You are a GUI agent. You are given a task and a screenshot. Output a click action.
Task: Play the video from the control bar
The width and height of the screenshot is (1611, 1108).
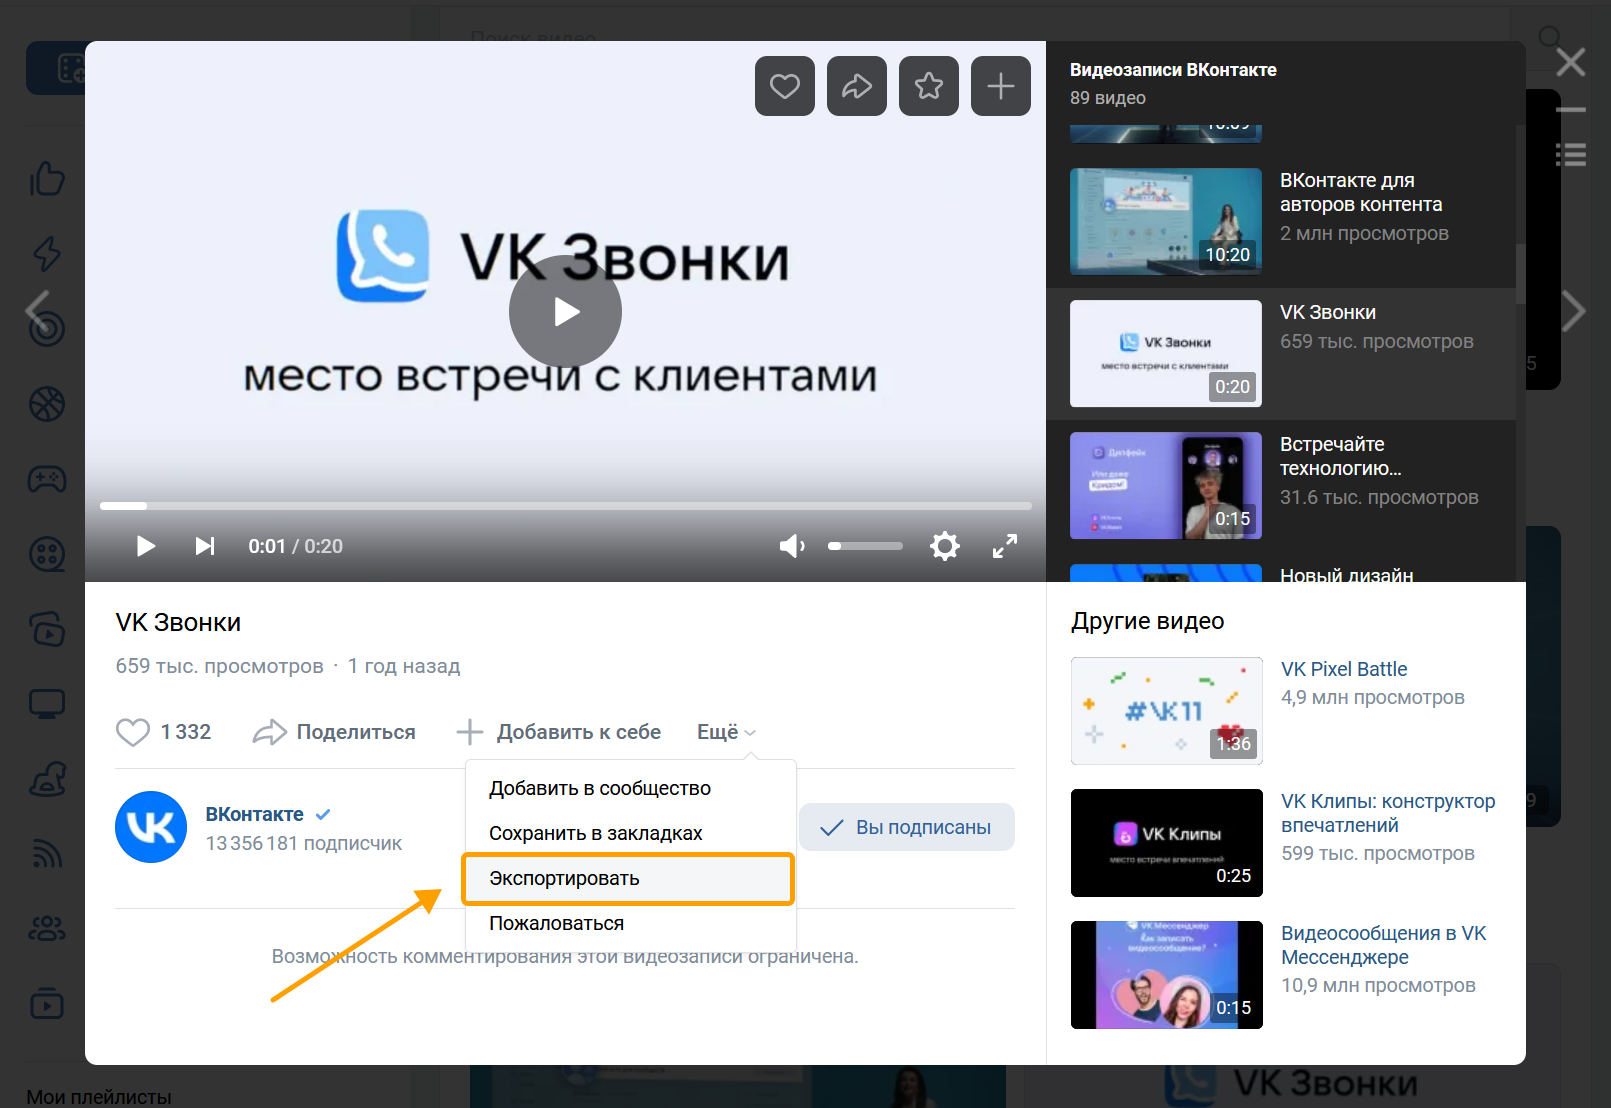[145, 546]
